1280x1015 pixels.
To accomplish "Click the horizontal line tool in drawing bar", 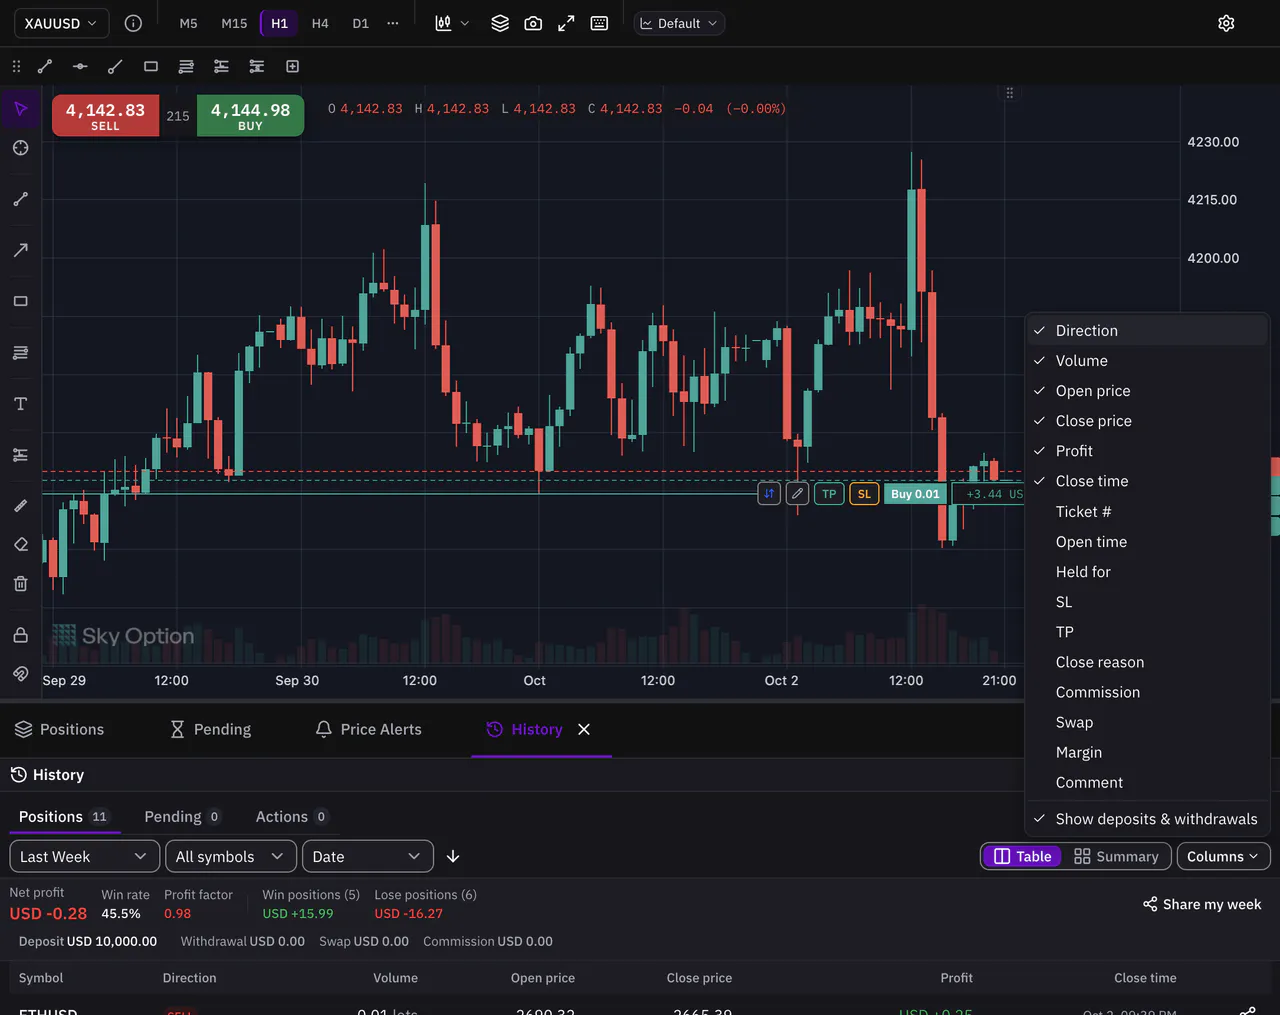I will coord(80,66).
